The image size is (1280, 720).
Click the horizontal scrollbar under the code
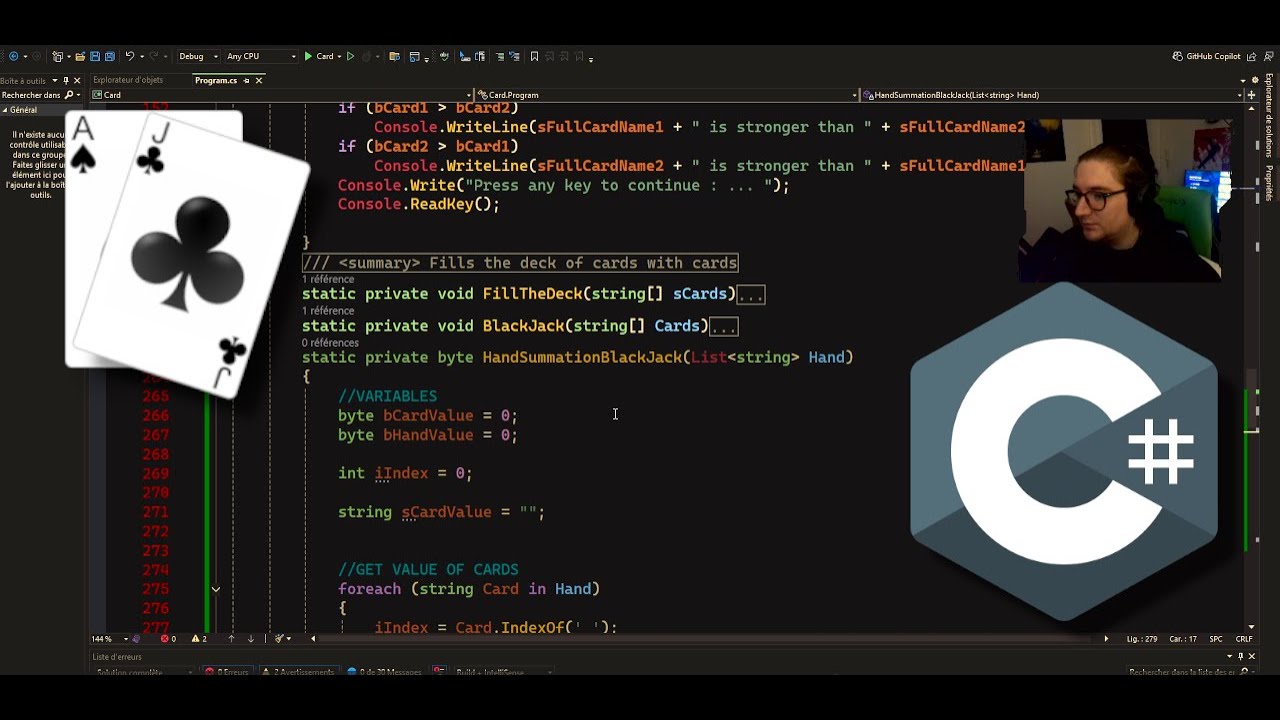point(709,639)
